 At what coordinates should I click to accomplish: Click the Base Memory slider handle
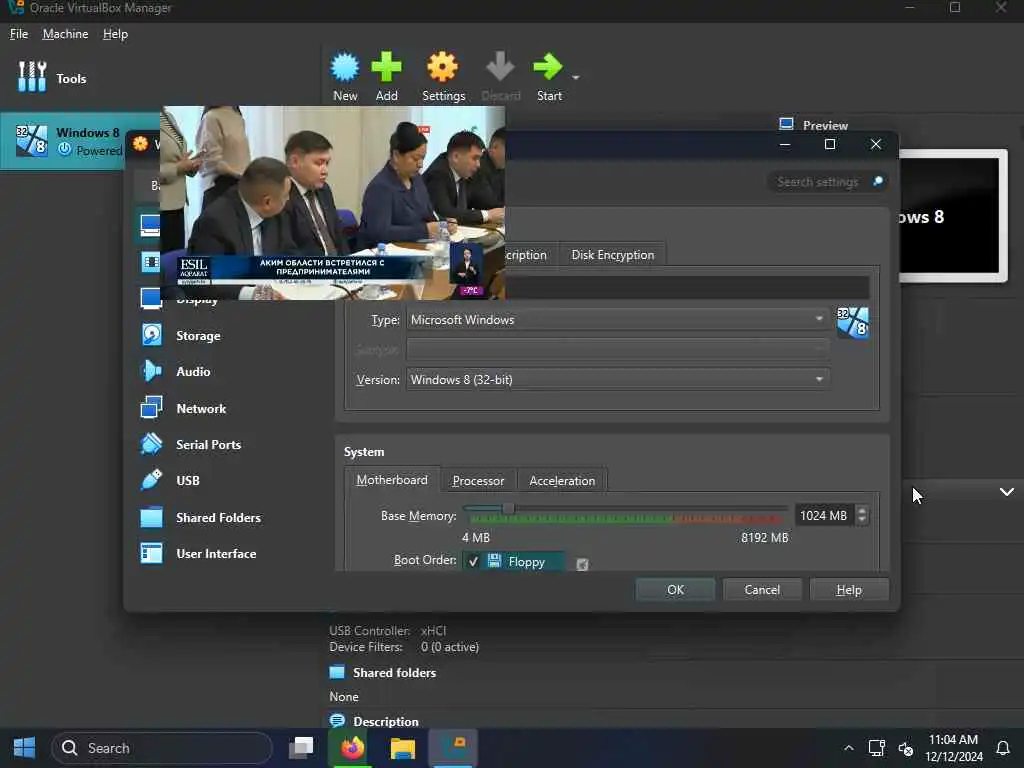[507, 508]
